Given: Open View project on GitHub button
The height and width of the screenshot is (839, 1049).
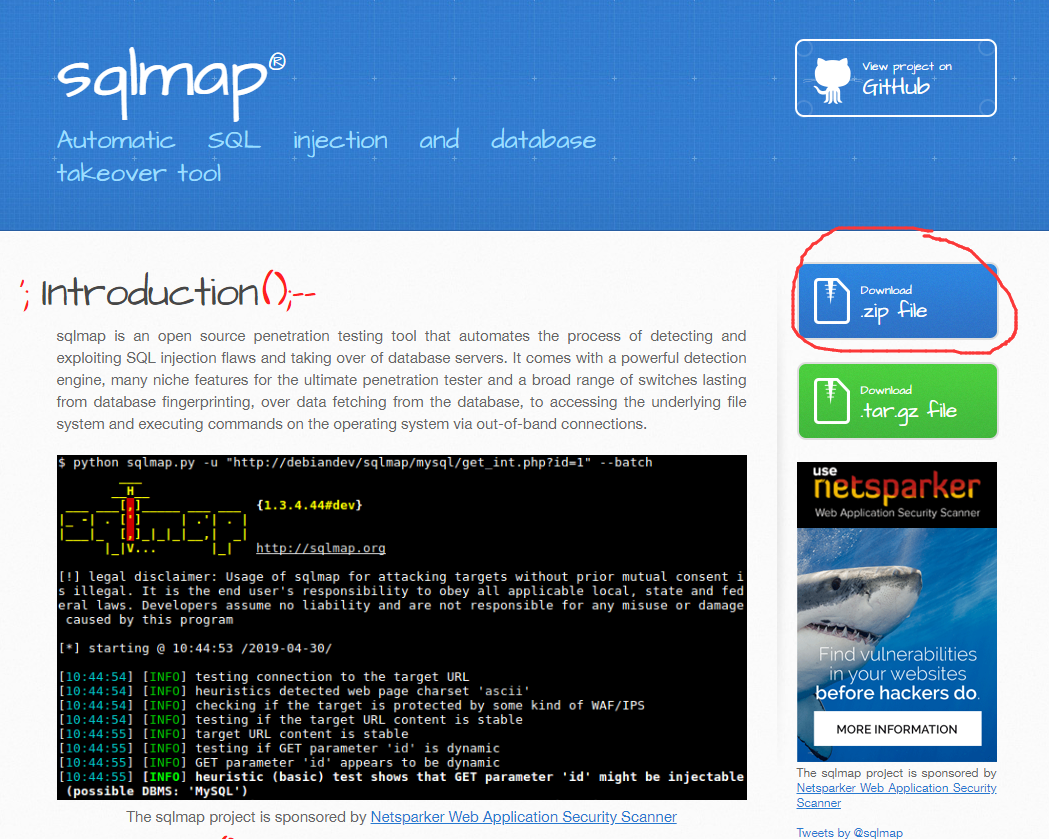Looking at the screenshot, I should pos(896,78).
